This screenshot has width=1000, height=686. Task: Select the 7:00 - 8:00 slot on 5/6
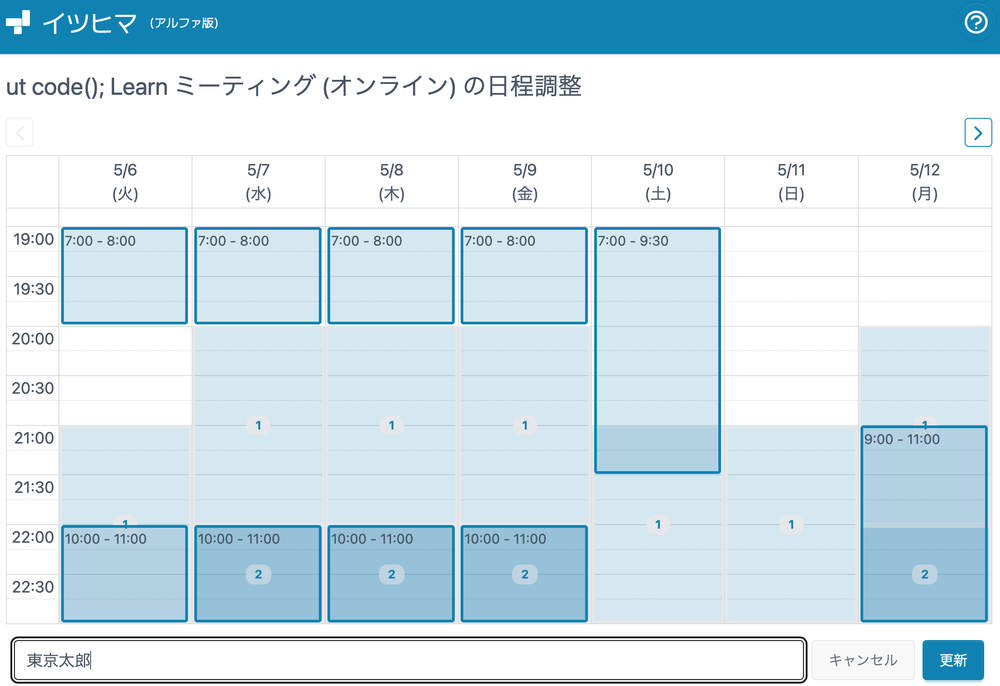pyautogui.click(x=124, y=276)
